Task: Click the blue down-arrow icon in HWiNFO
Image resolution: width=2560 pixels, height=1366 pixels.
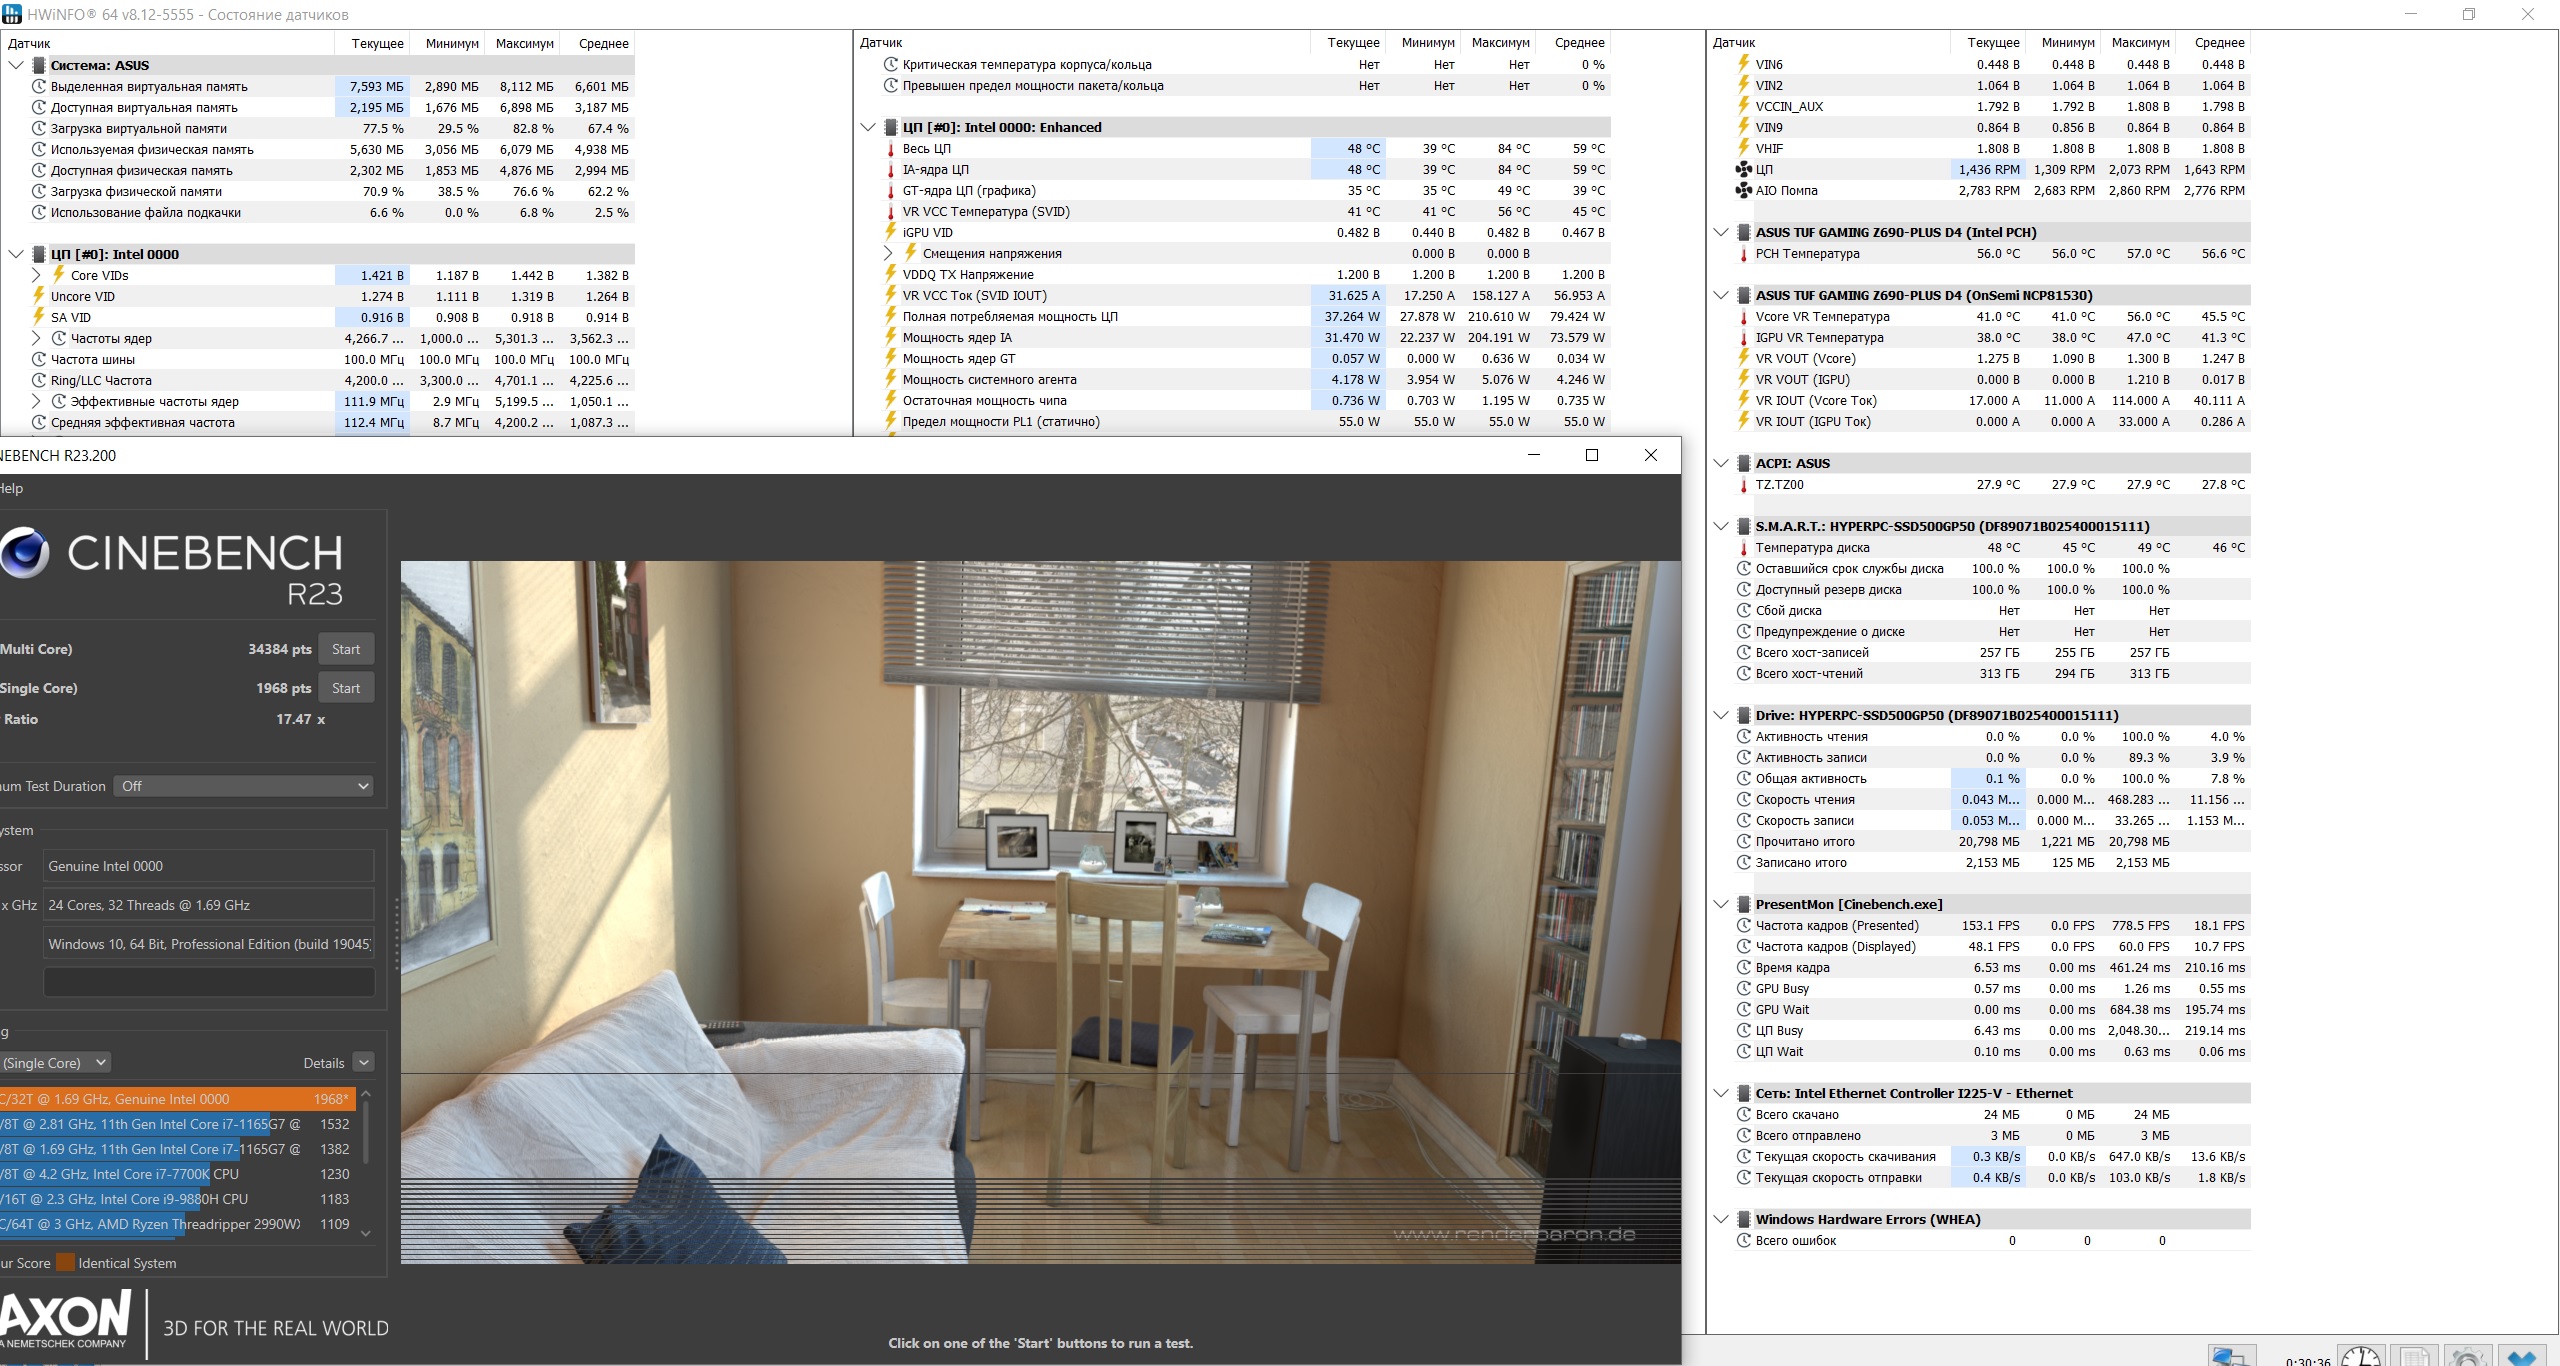Action: (x=2521, y=1357)
